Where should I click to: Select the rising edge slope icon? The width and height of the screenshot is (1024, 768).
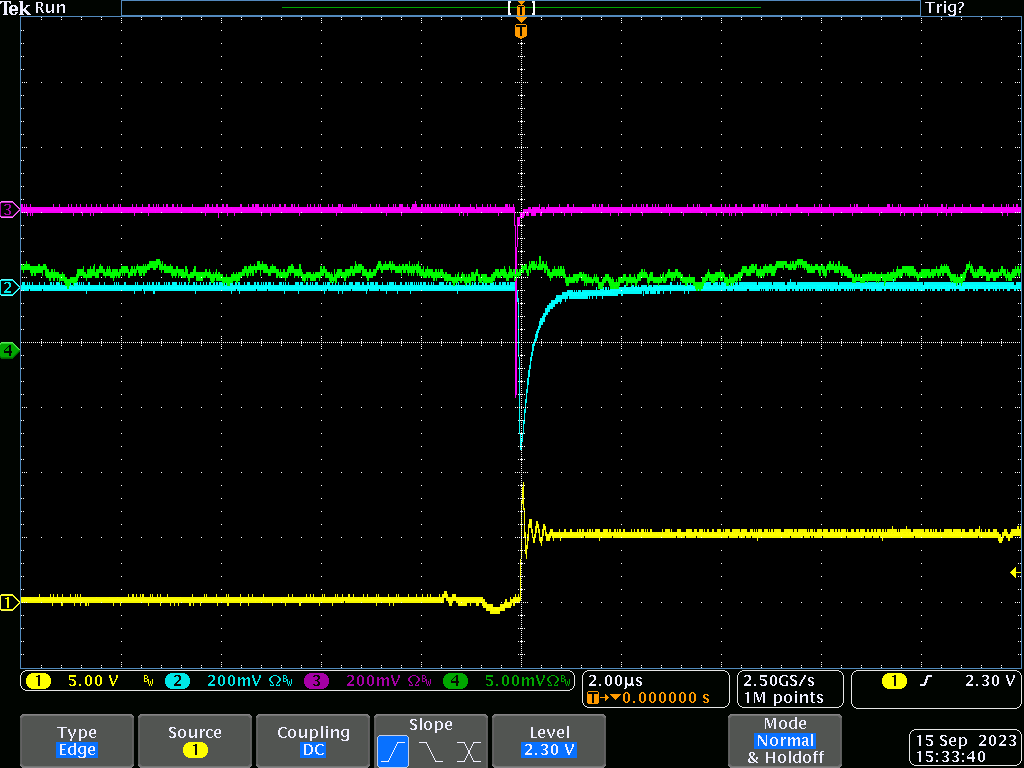coord(393,751)
